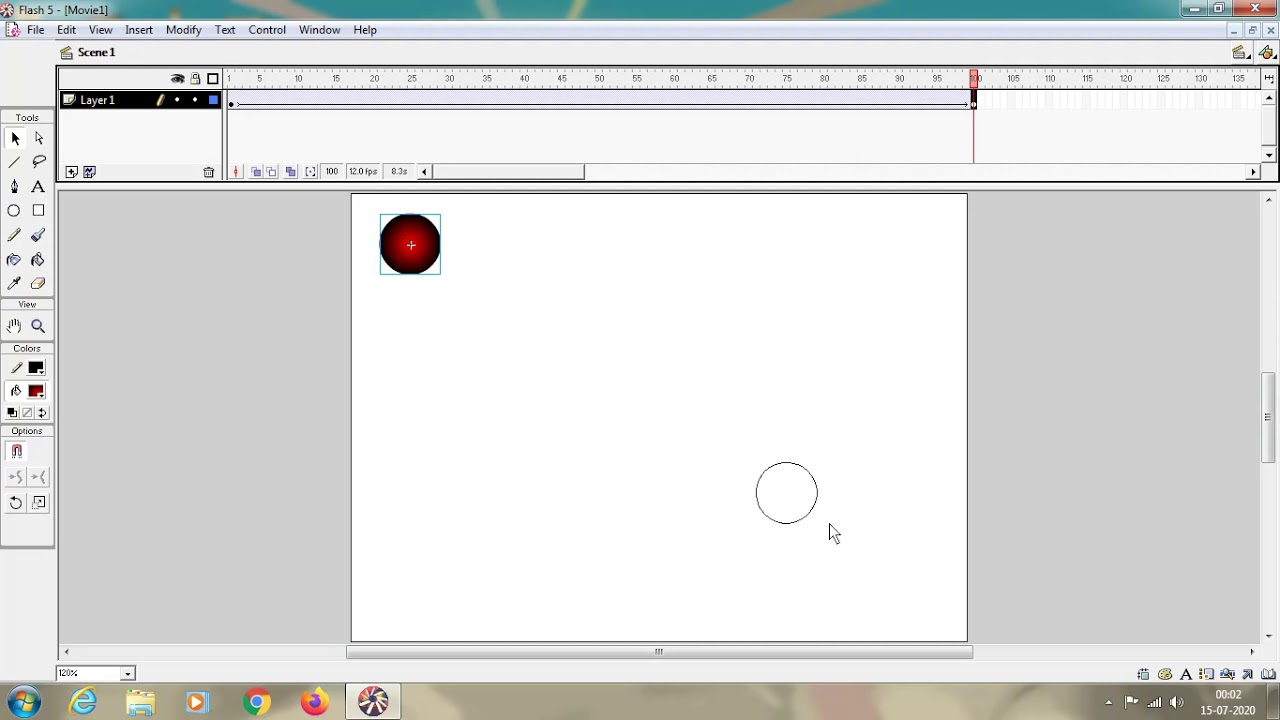Open the Movie Explorer launcher icon
The width and height of the screenshot is (1280, 720).
(x=1228, y=674)
